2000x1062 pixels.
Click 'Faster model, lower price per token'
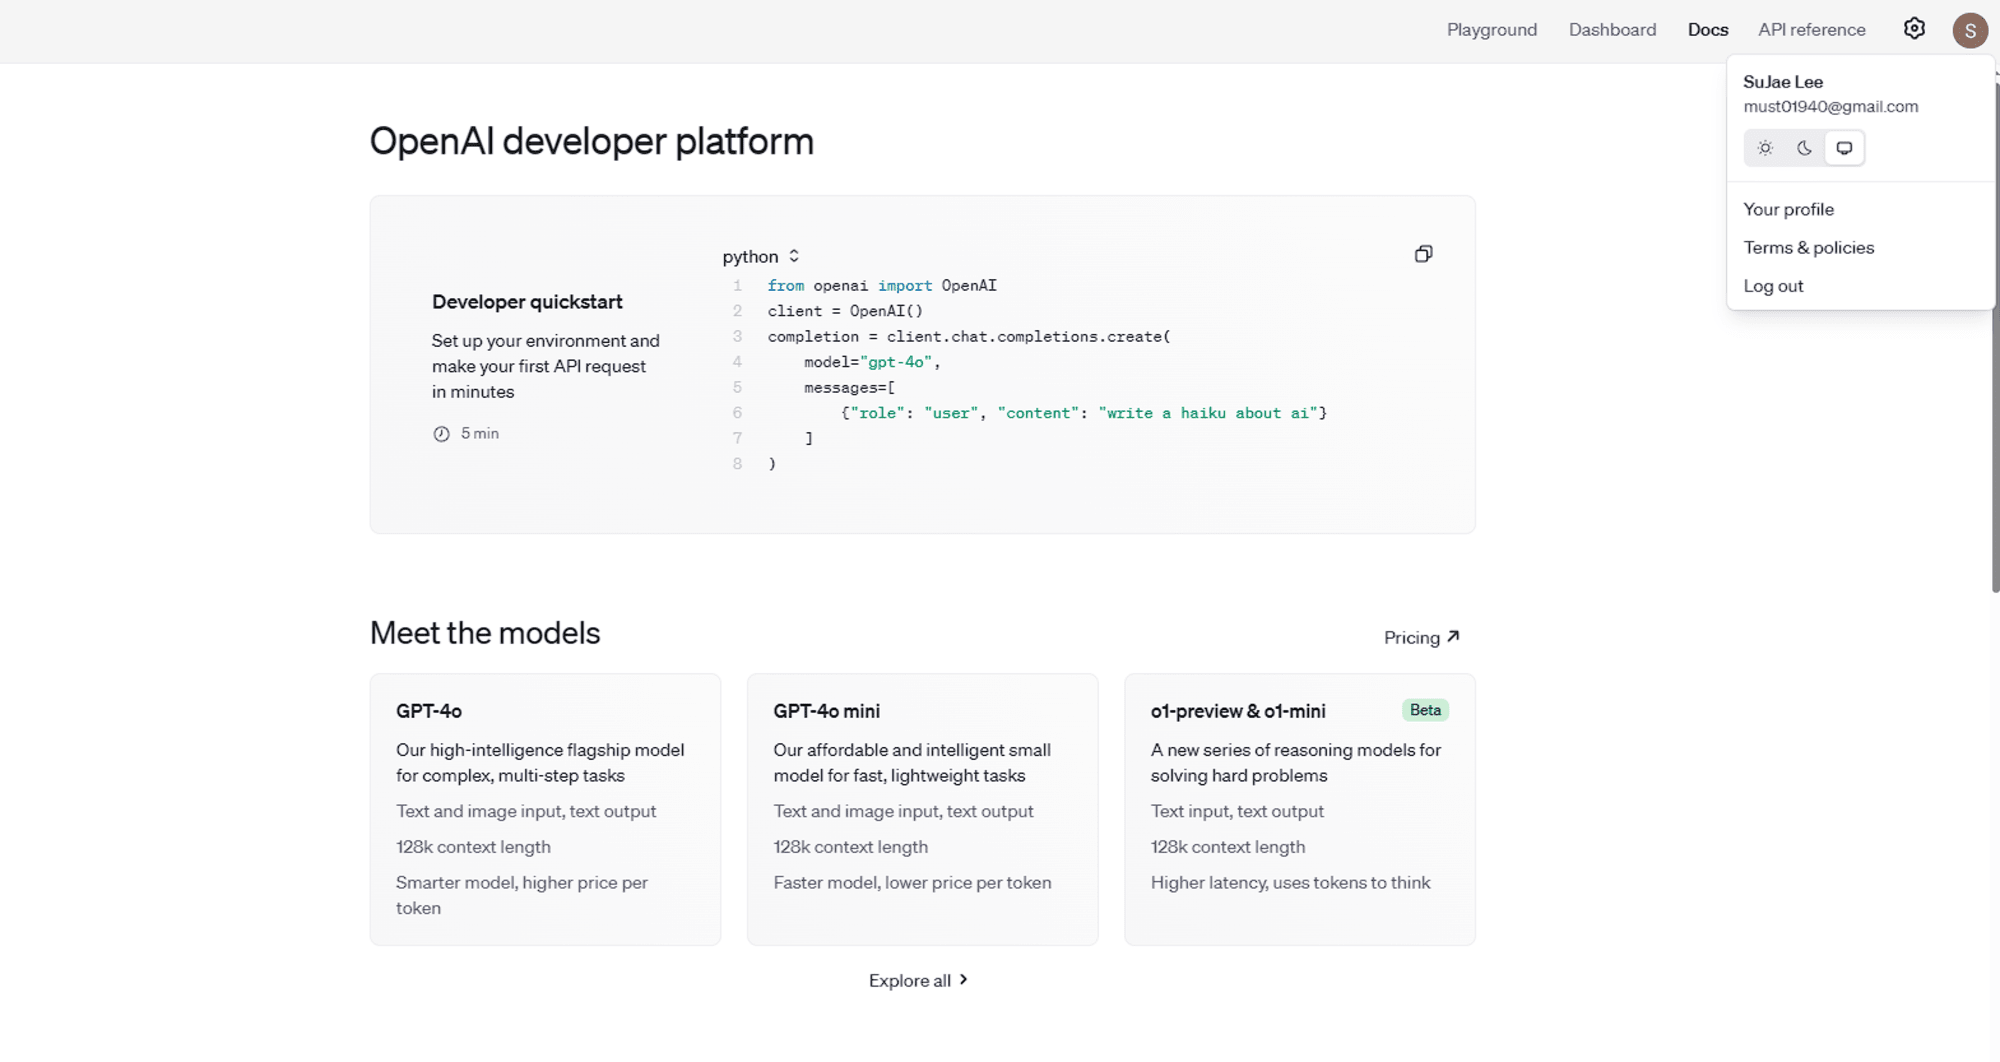tap(912, 882)
